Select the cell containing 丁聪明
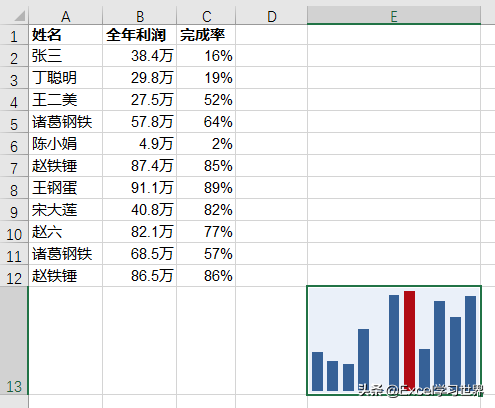 (x=66, y=78)
